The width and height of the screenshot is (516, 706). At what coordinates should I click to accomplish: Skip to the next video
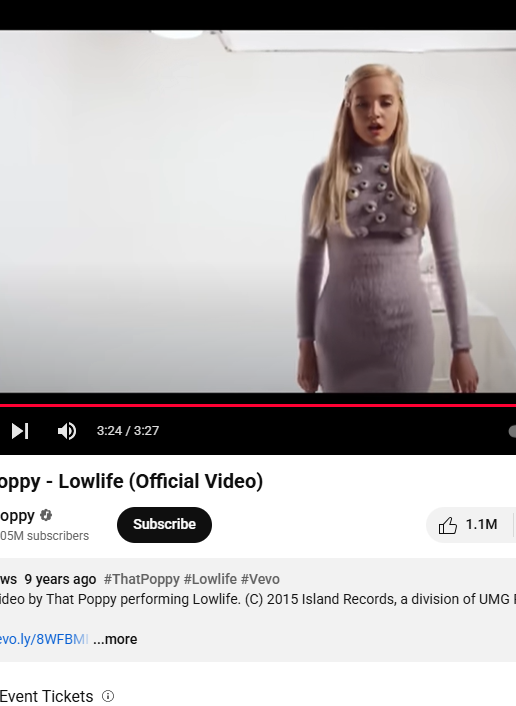click(x=20, y=431)
